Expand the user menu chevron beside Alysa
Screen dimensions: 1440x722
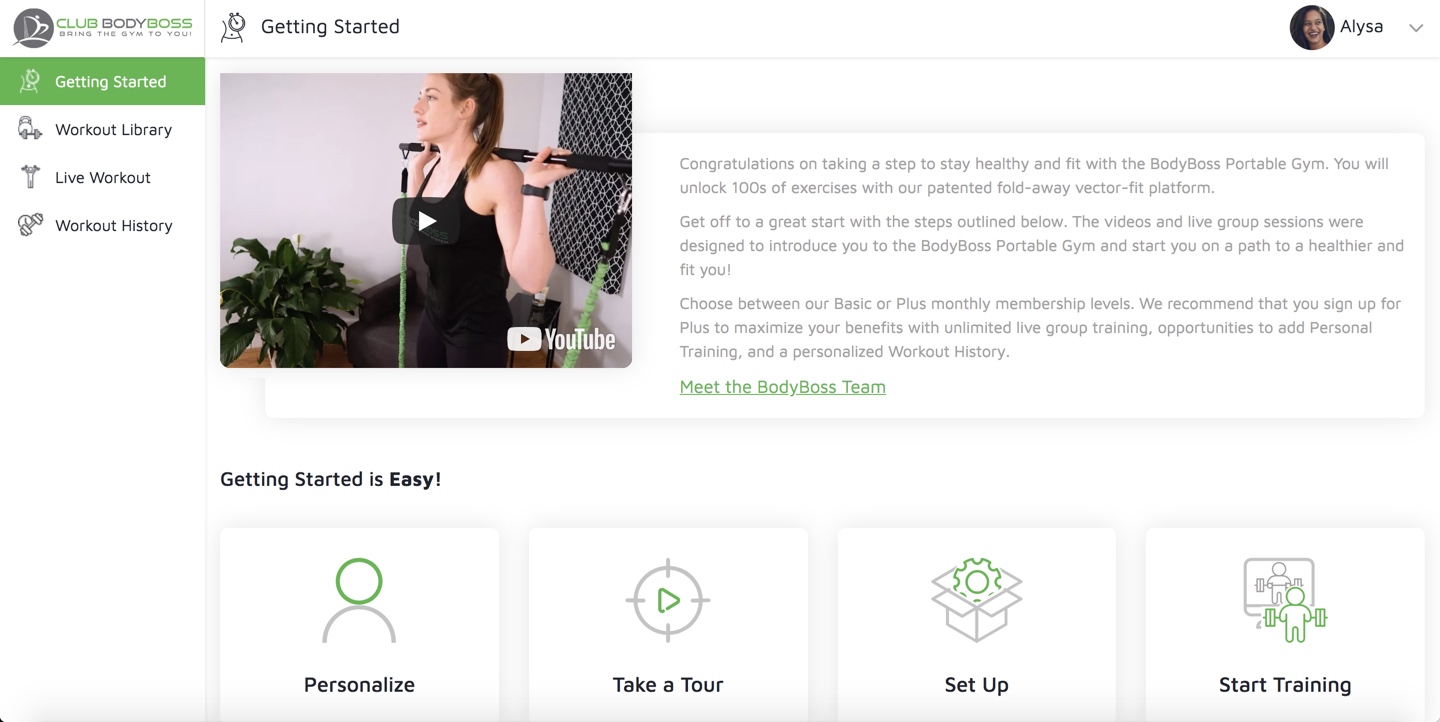(x=1416, y=28)
